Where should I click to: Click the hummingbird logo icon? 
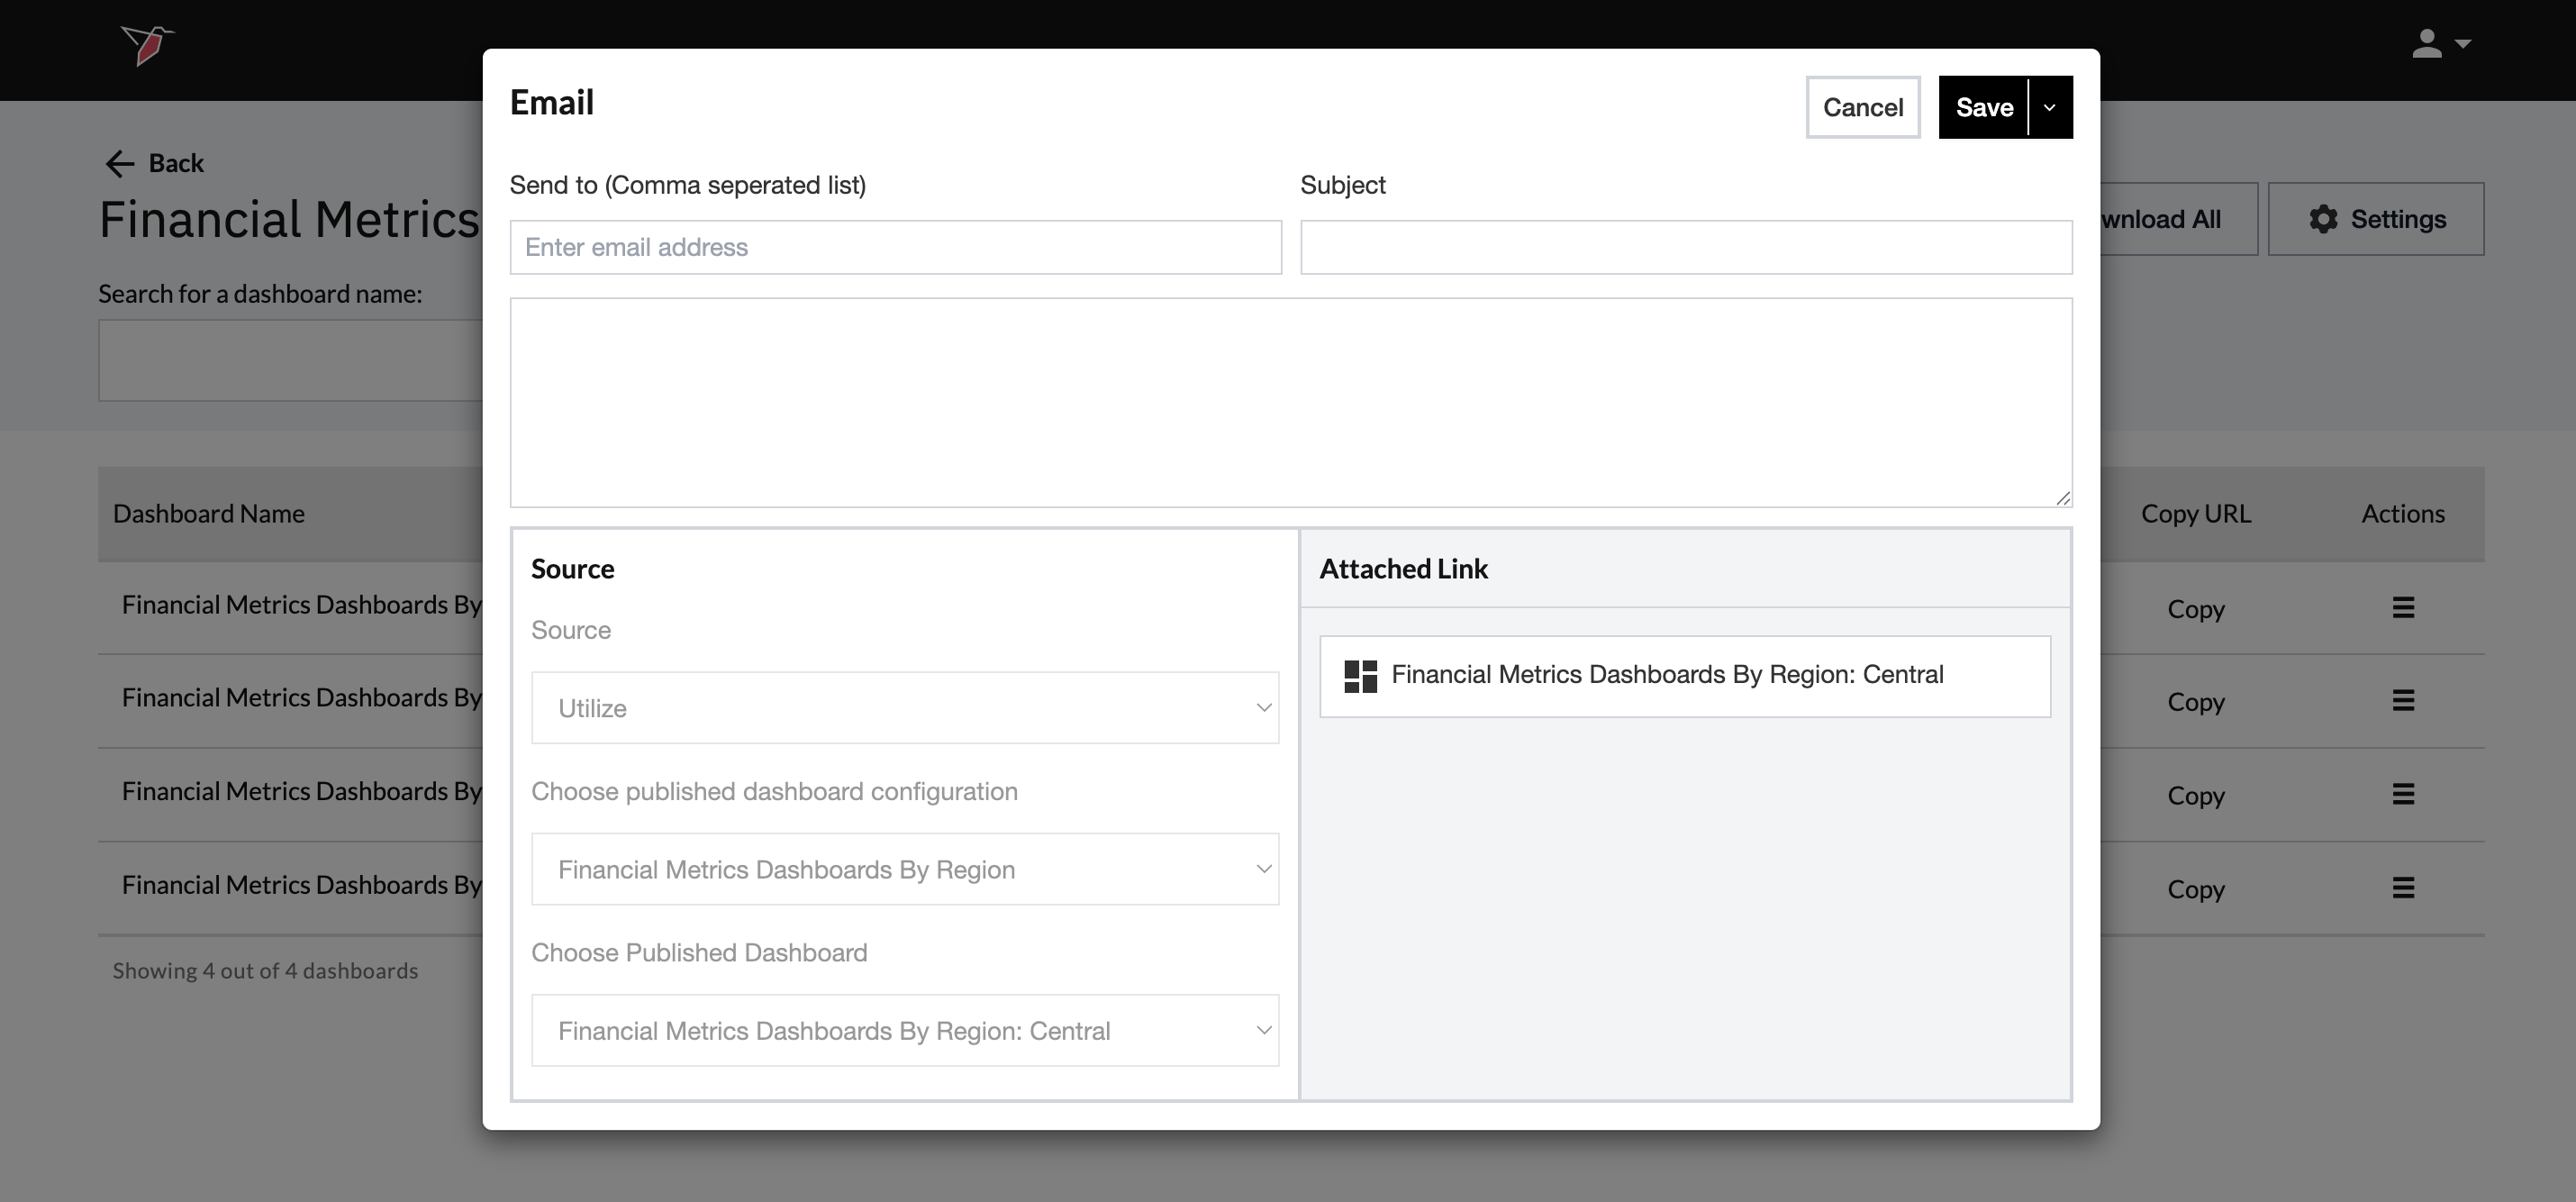147,45
